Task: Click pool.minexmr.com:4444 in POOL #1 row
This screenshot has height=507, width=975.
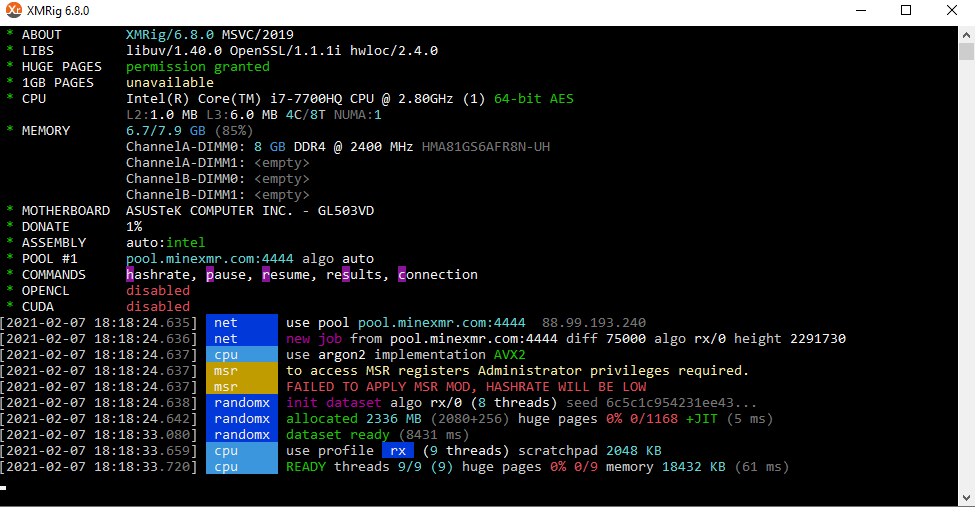Action: click(210, 258)
